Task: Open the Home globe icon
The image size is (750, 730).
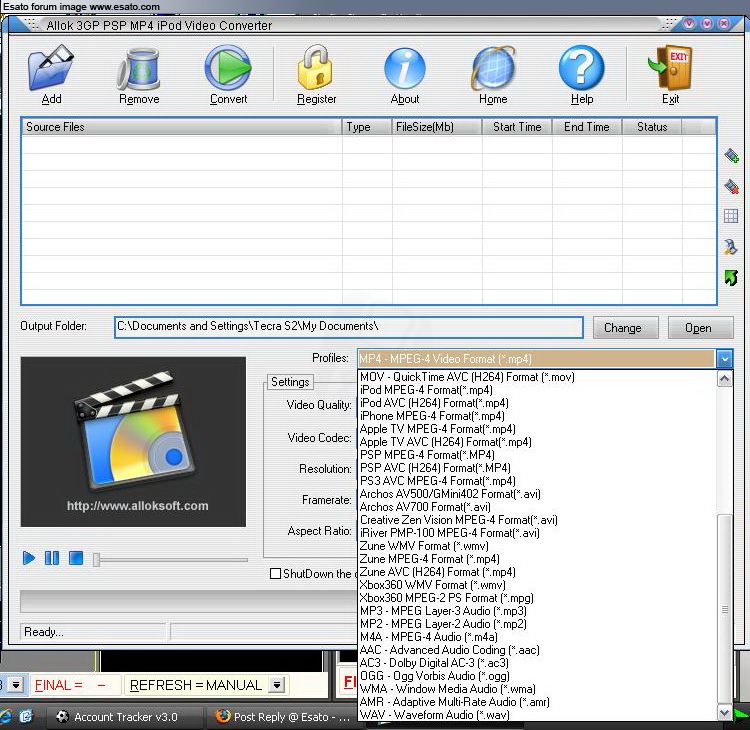Action: coord(493,69)
